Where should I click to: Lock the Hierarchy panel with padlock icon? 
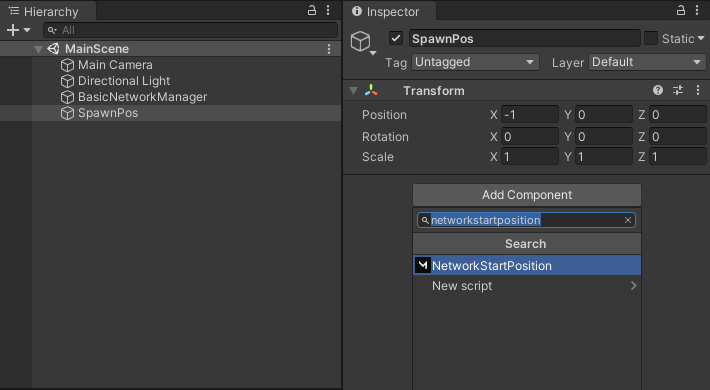[312, 10]
